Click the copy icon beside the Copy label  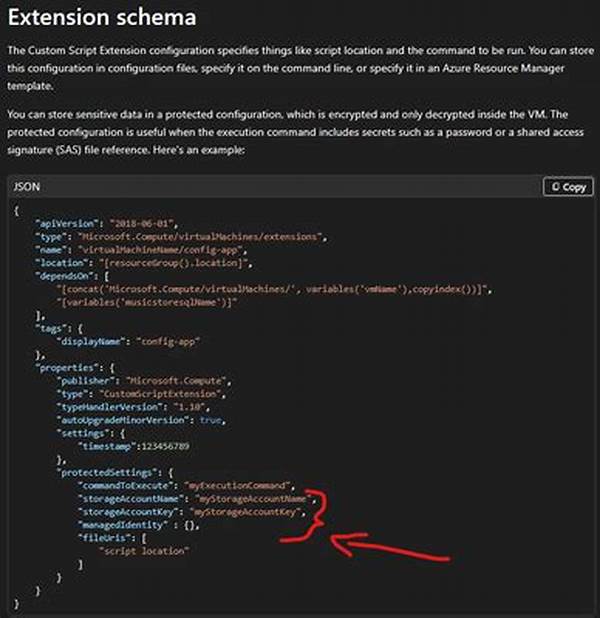[x=554, y=187]
